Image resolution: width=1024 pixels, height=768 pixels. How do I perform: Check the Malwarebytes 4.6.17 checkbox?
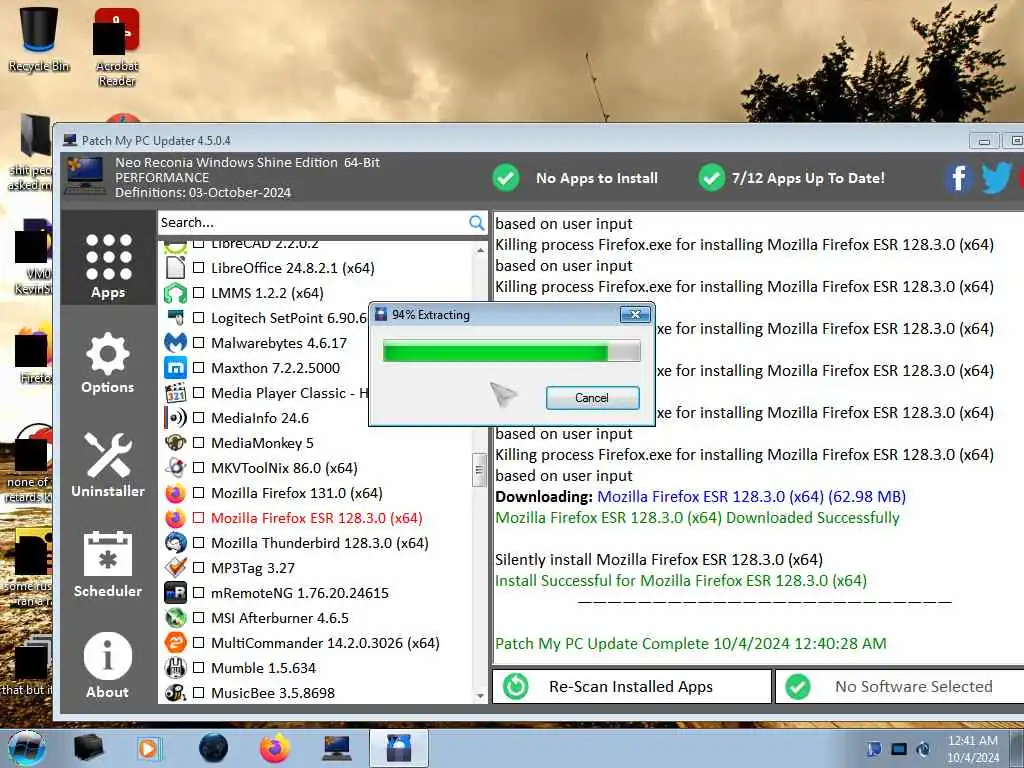(199, 343)
